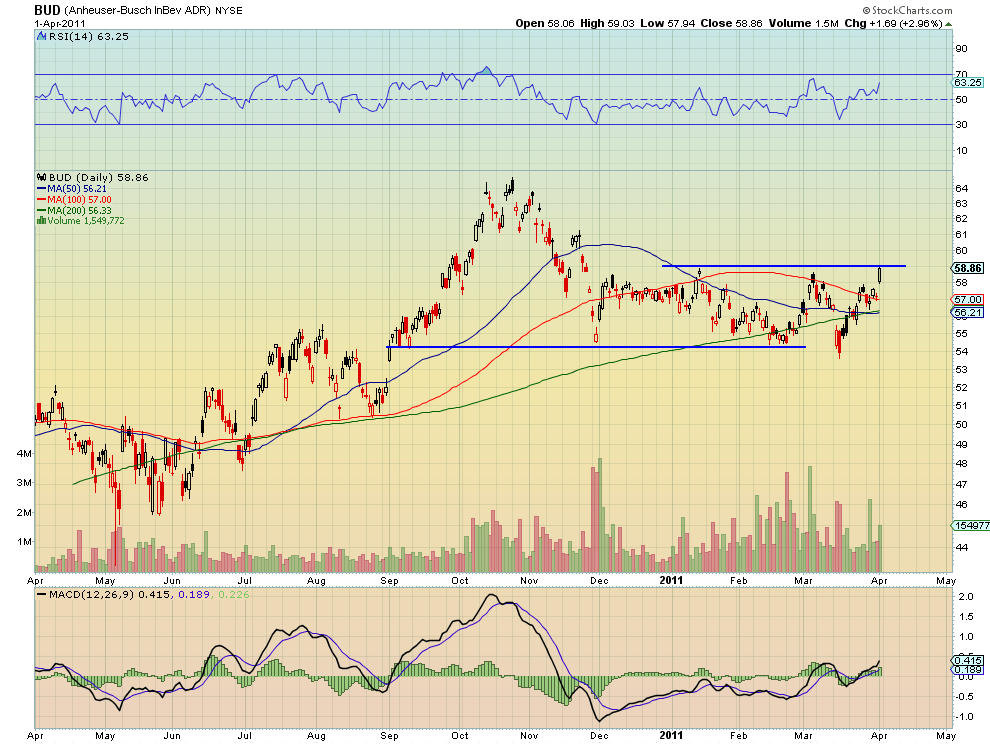The height and width of the screenshot is (744, 990).
Task: Click the Sep label under the MACD panel
Action: [x=390, y=736]
